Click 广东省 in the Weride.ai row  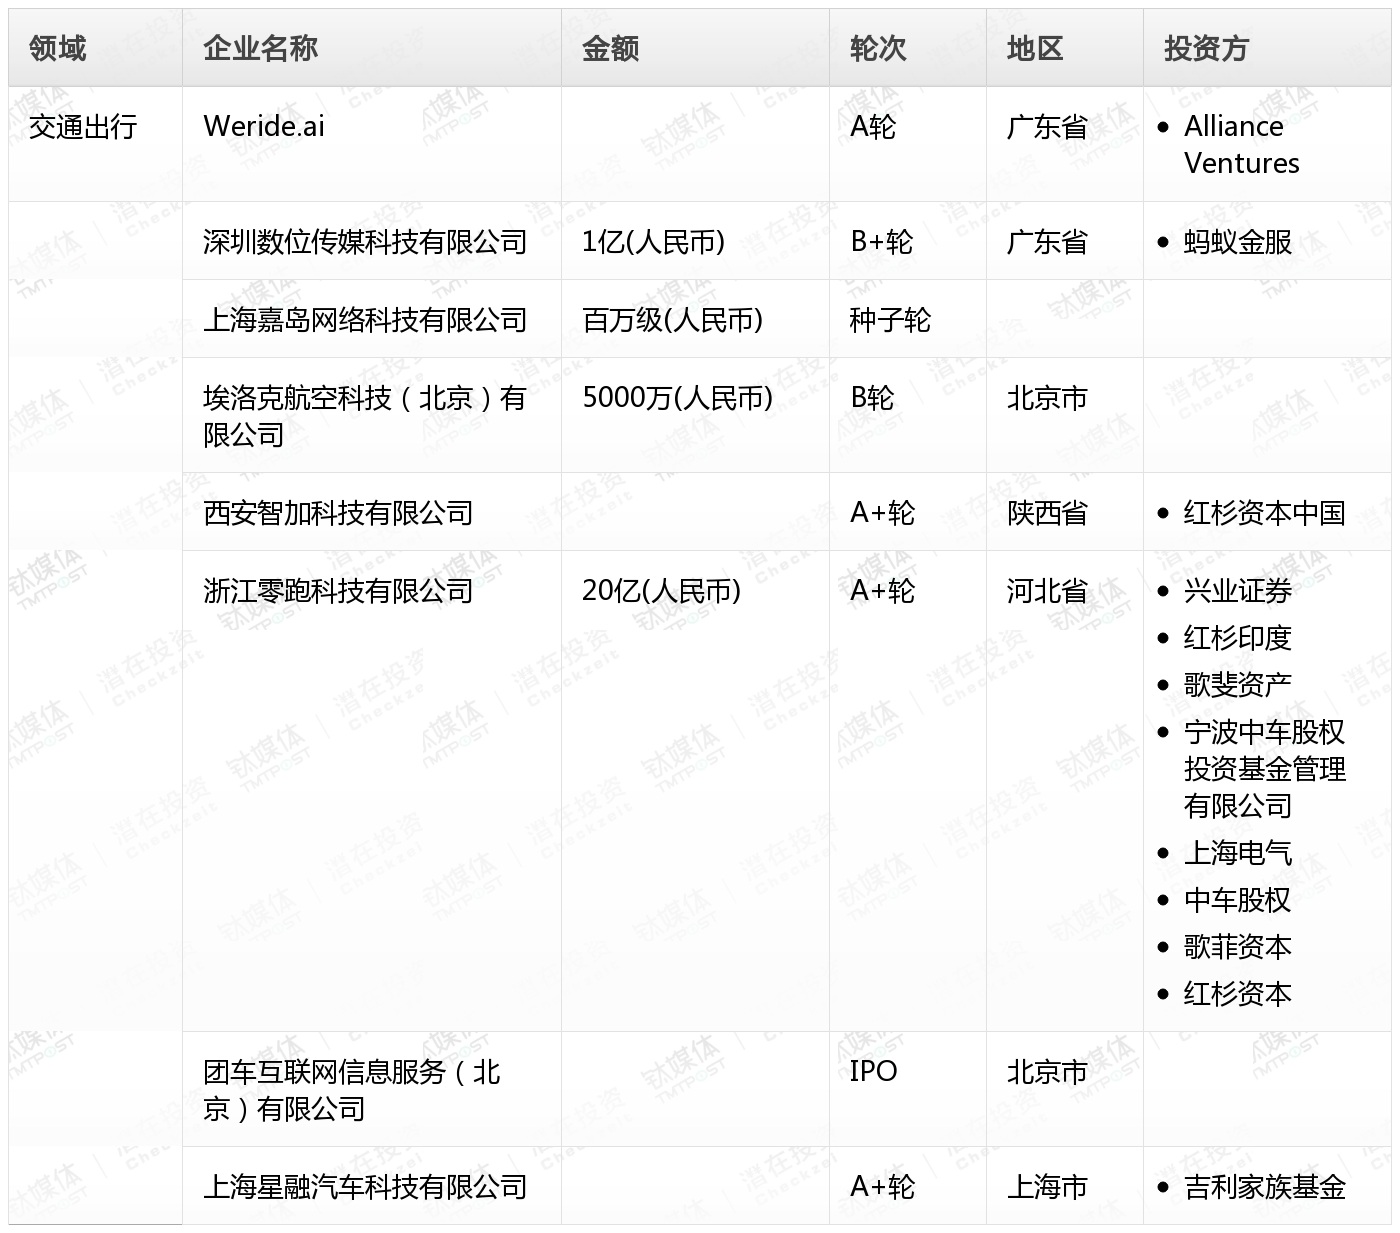click(1047, 127)
